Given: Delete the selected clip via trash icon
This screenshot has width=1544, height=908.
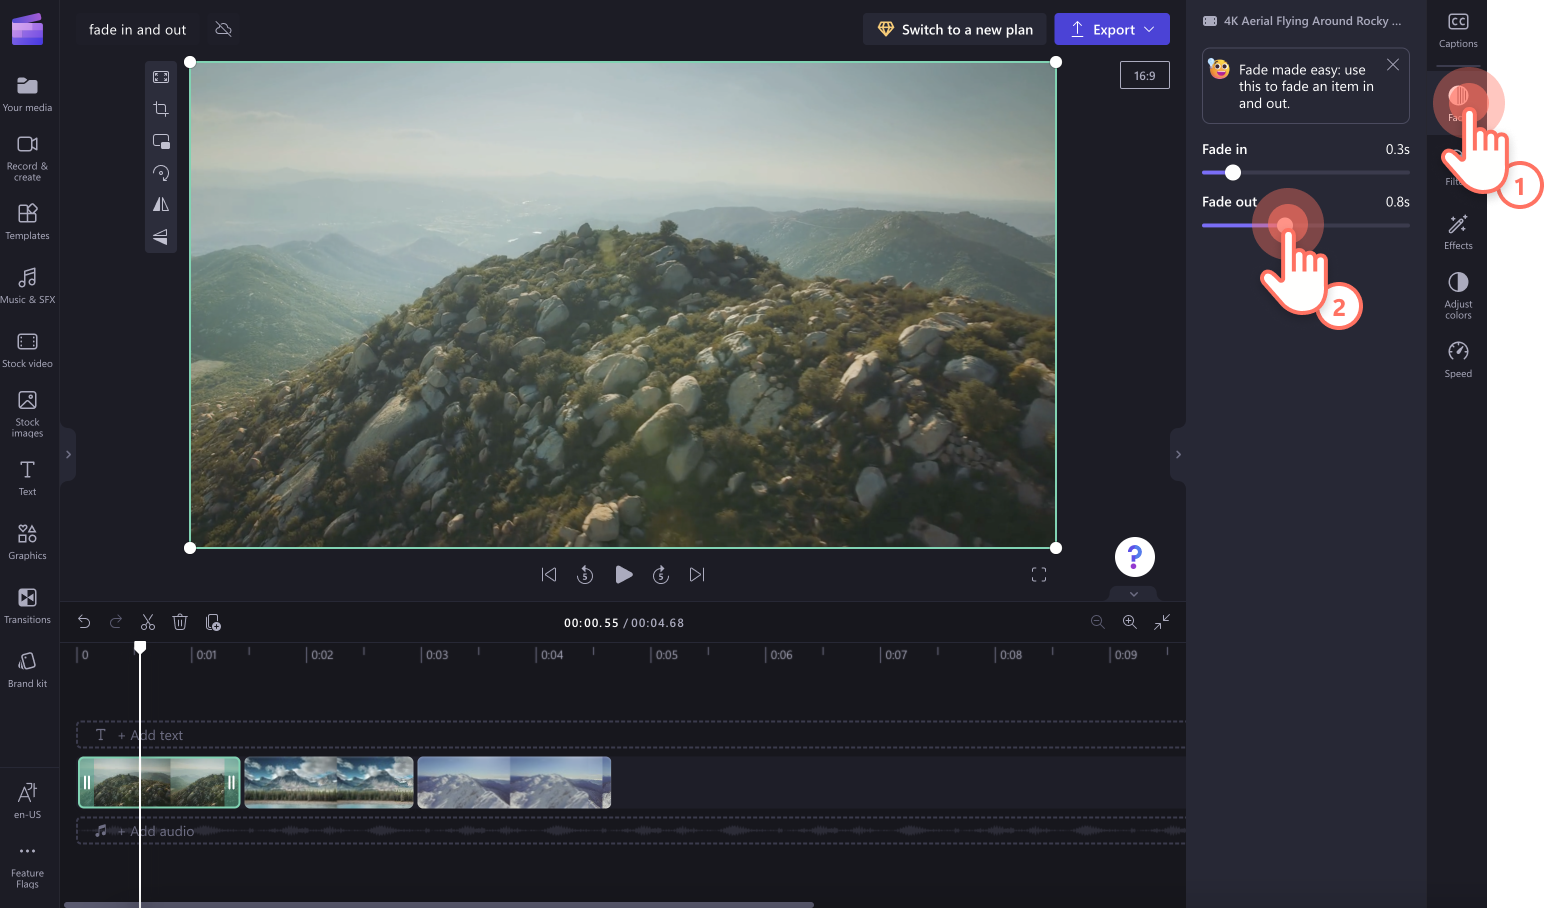Looking at the screenshot, I should click(179, 621).
